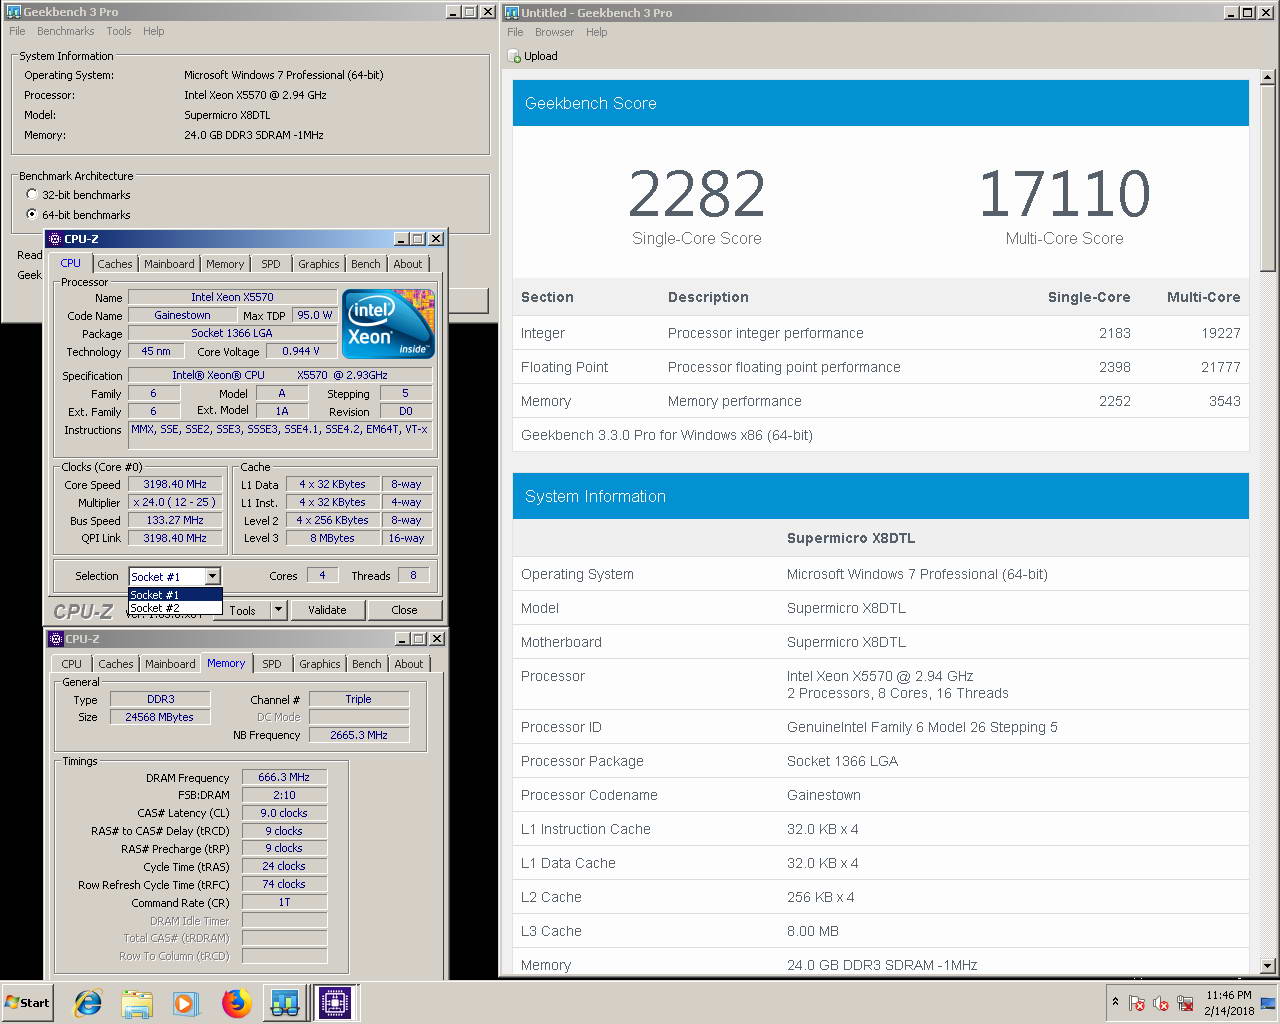The image size is (1280, 1024).
Task: Open Windows Explorer folder icon in taskbar
Action: coord(137,1003)
